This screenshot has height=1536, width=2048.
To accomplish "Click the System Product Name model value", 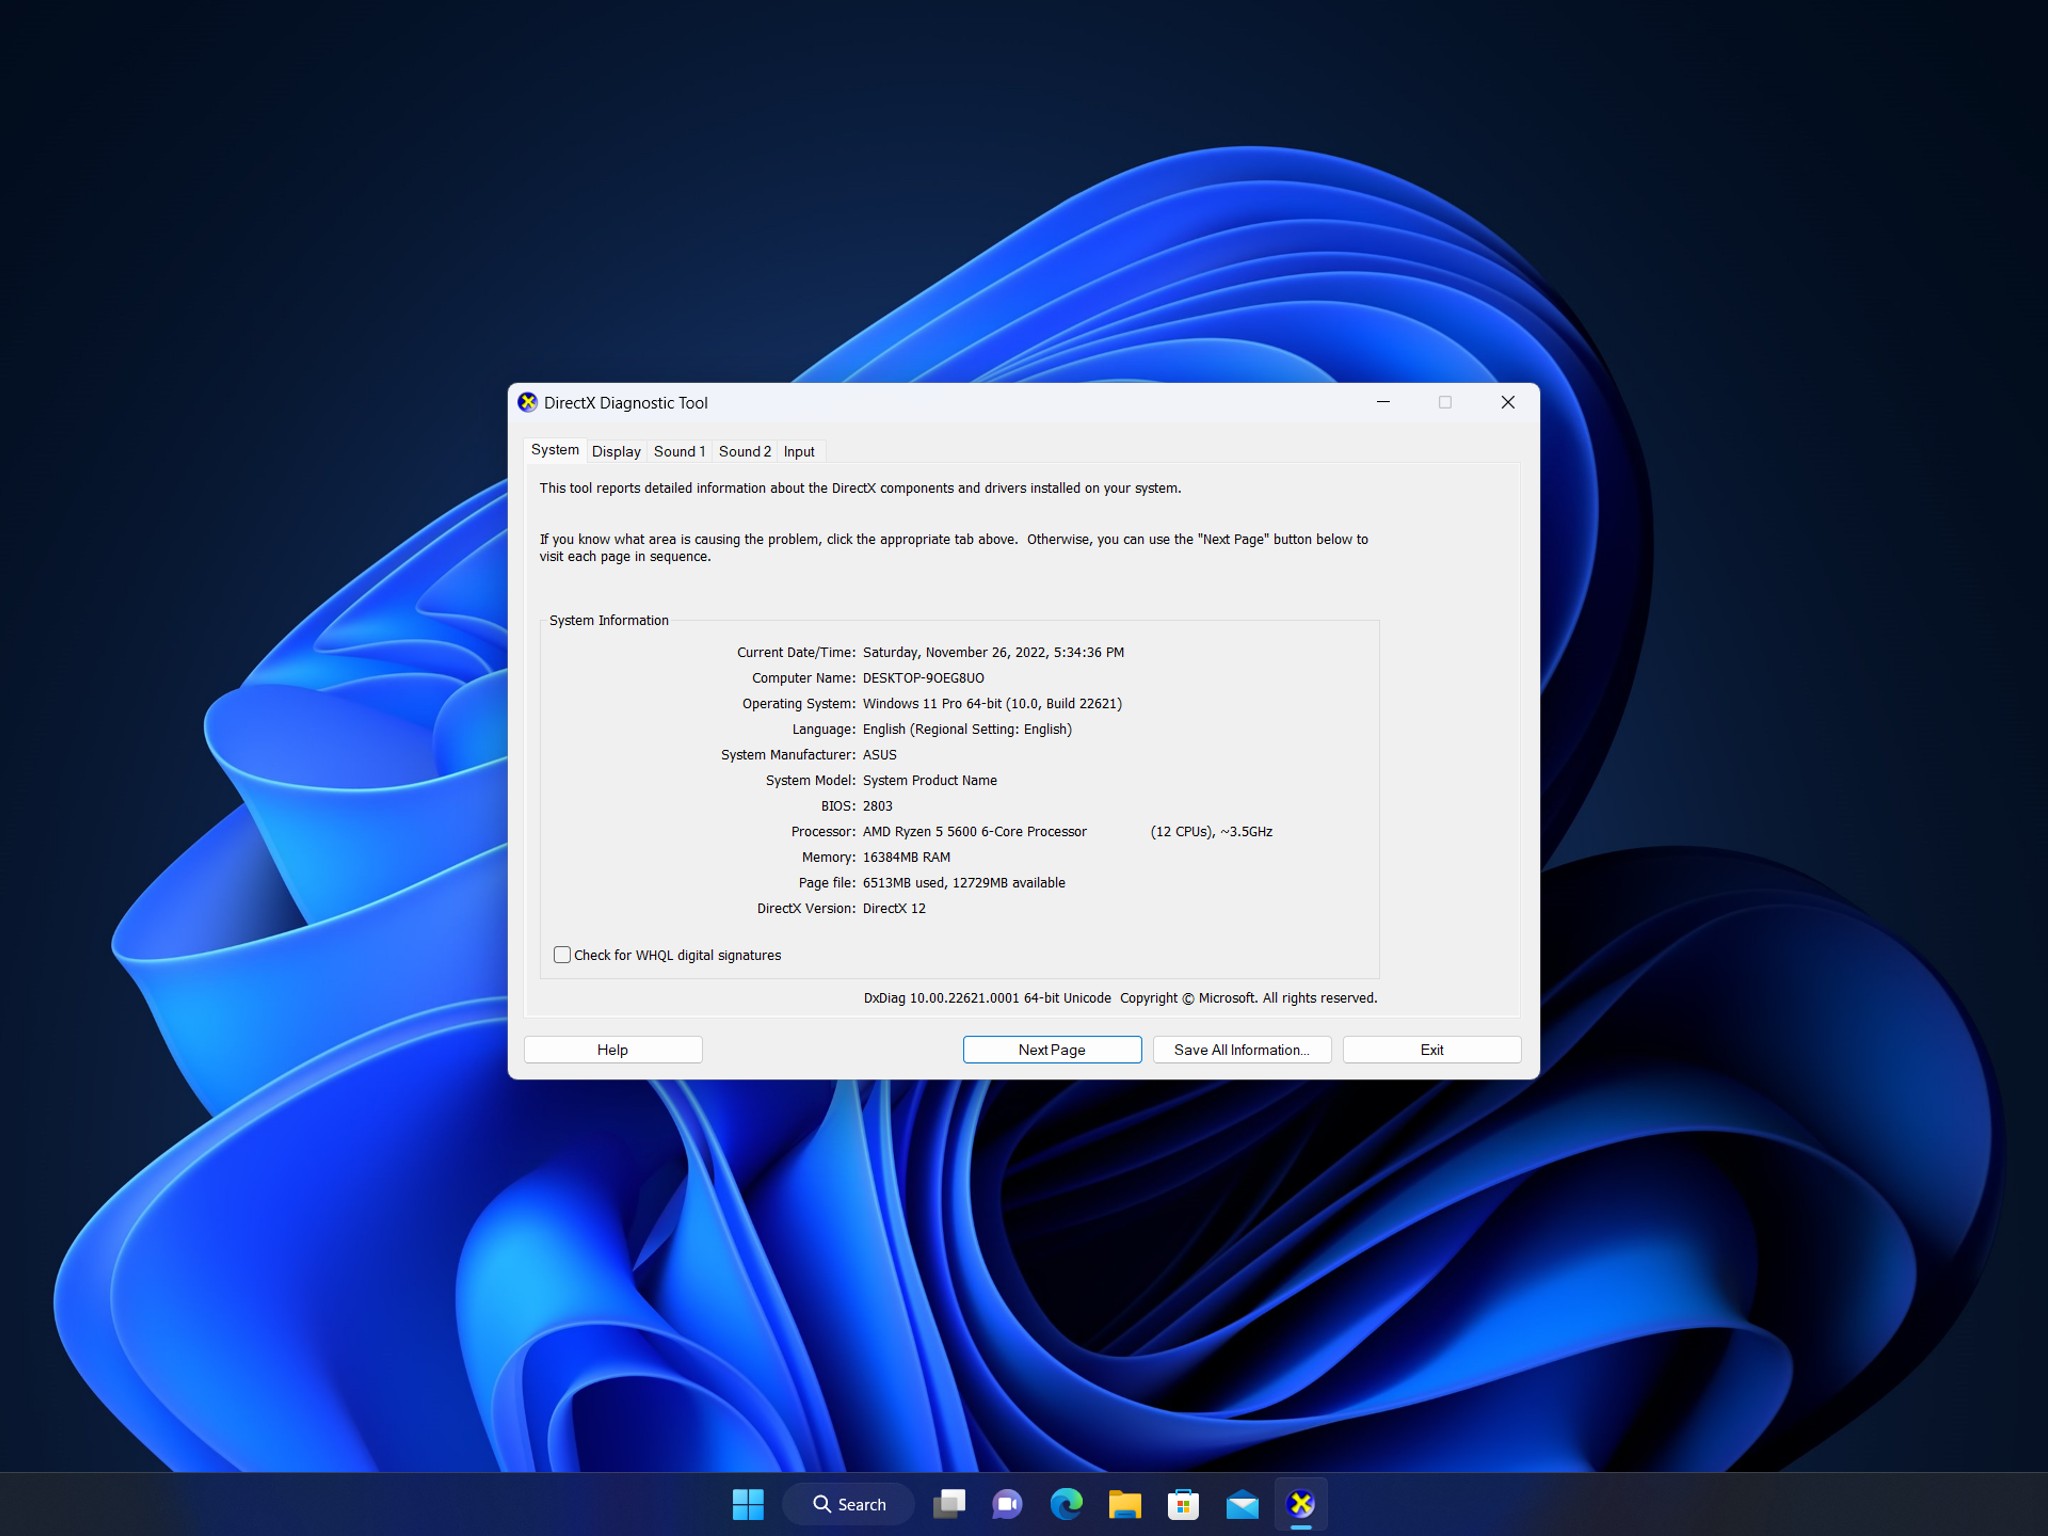I will pos(930,780).
